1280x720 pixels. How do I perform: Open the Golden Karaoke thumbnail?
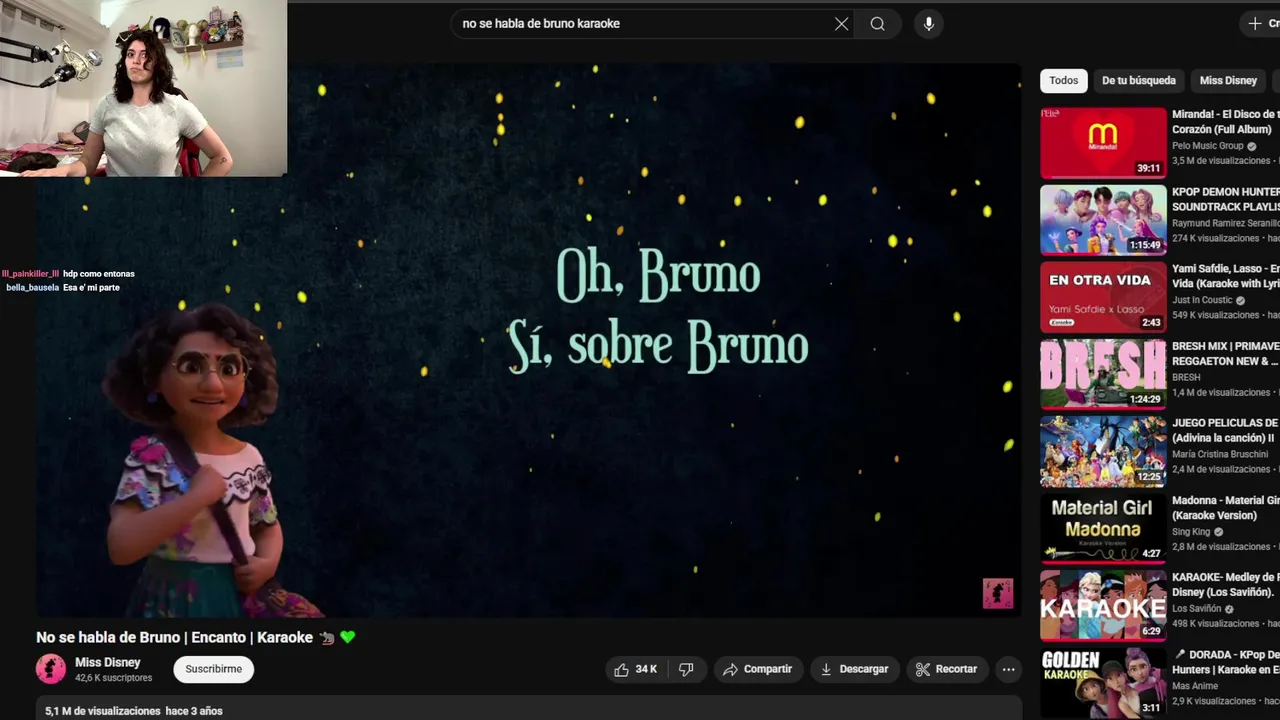1103,682
